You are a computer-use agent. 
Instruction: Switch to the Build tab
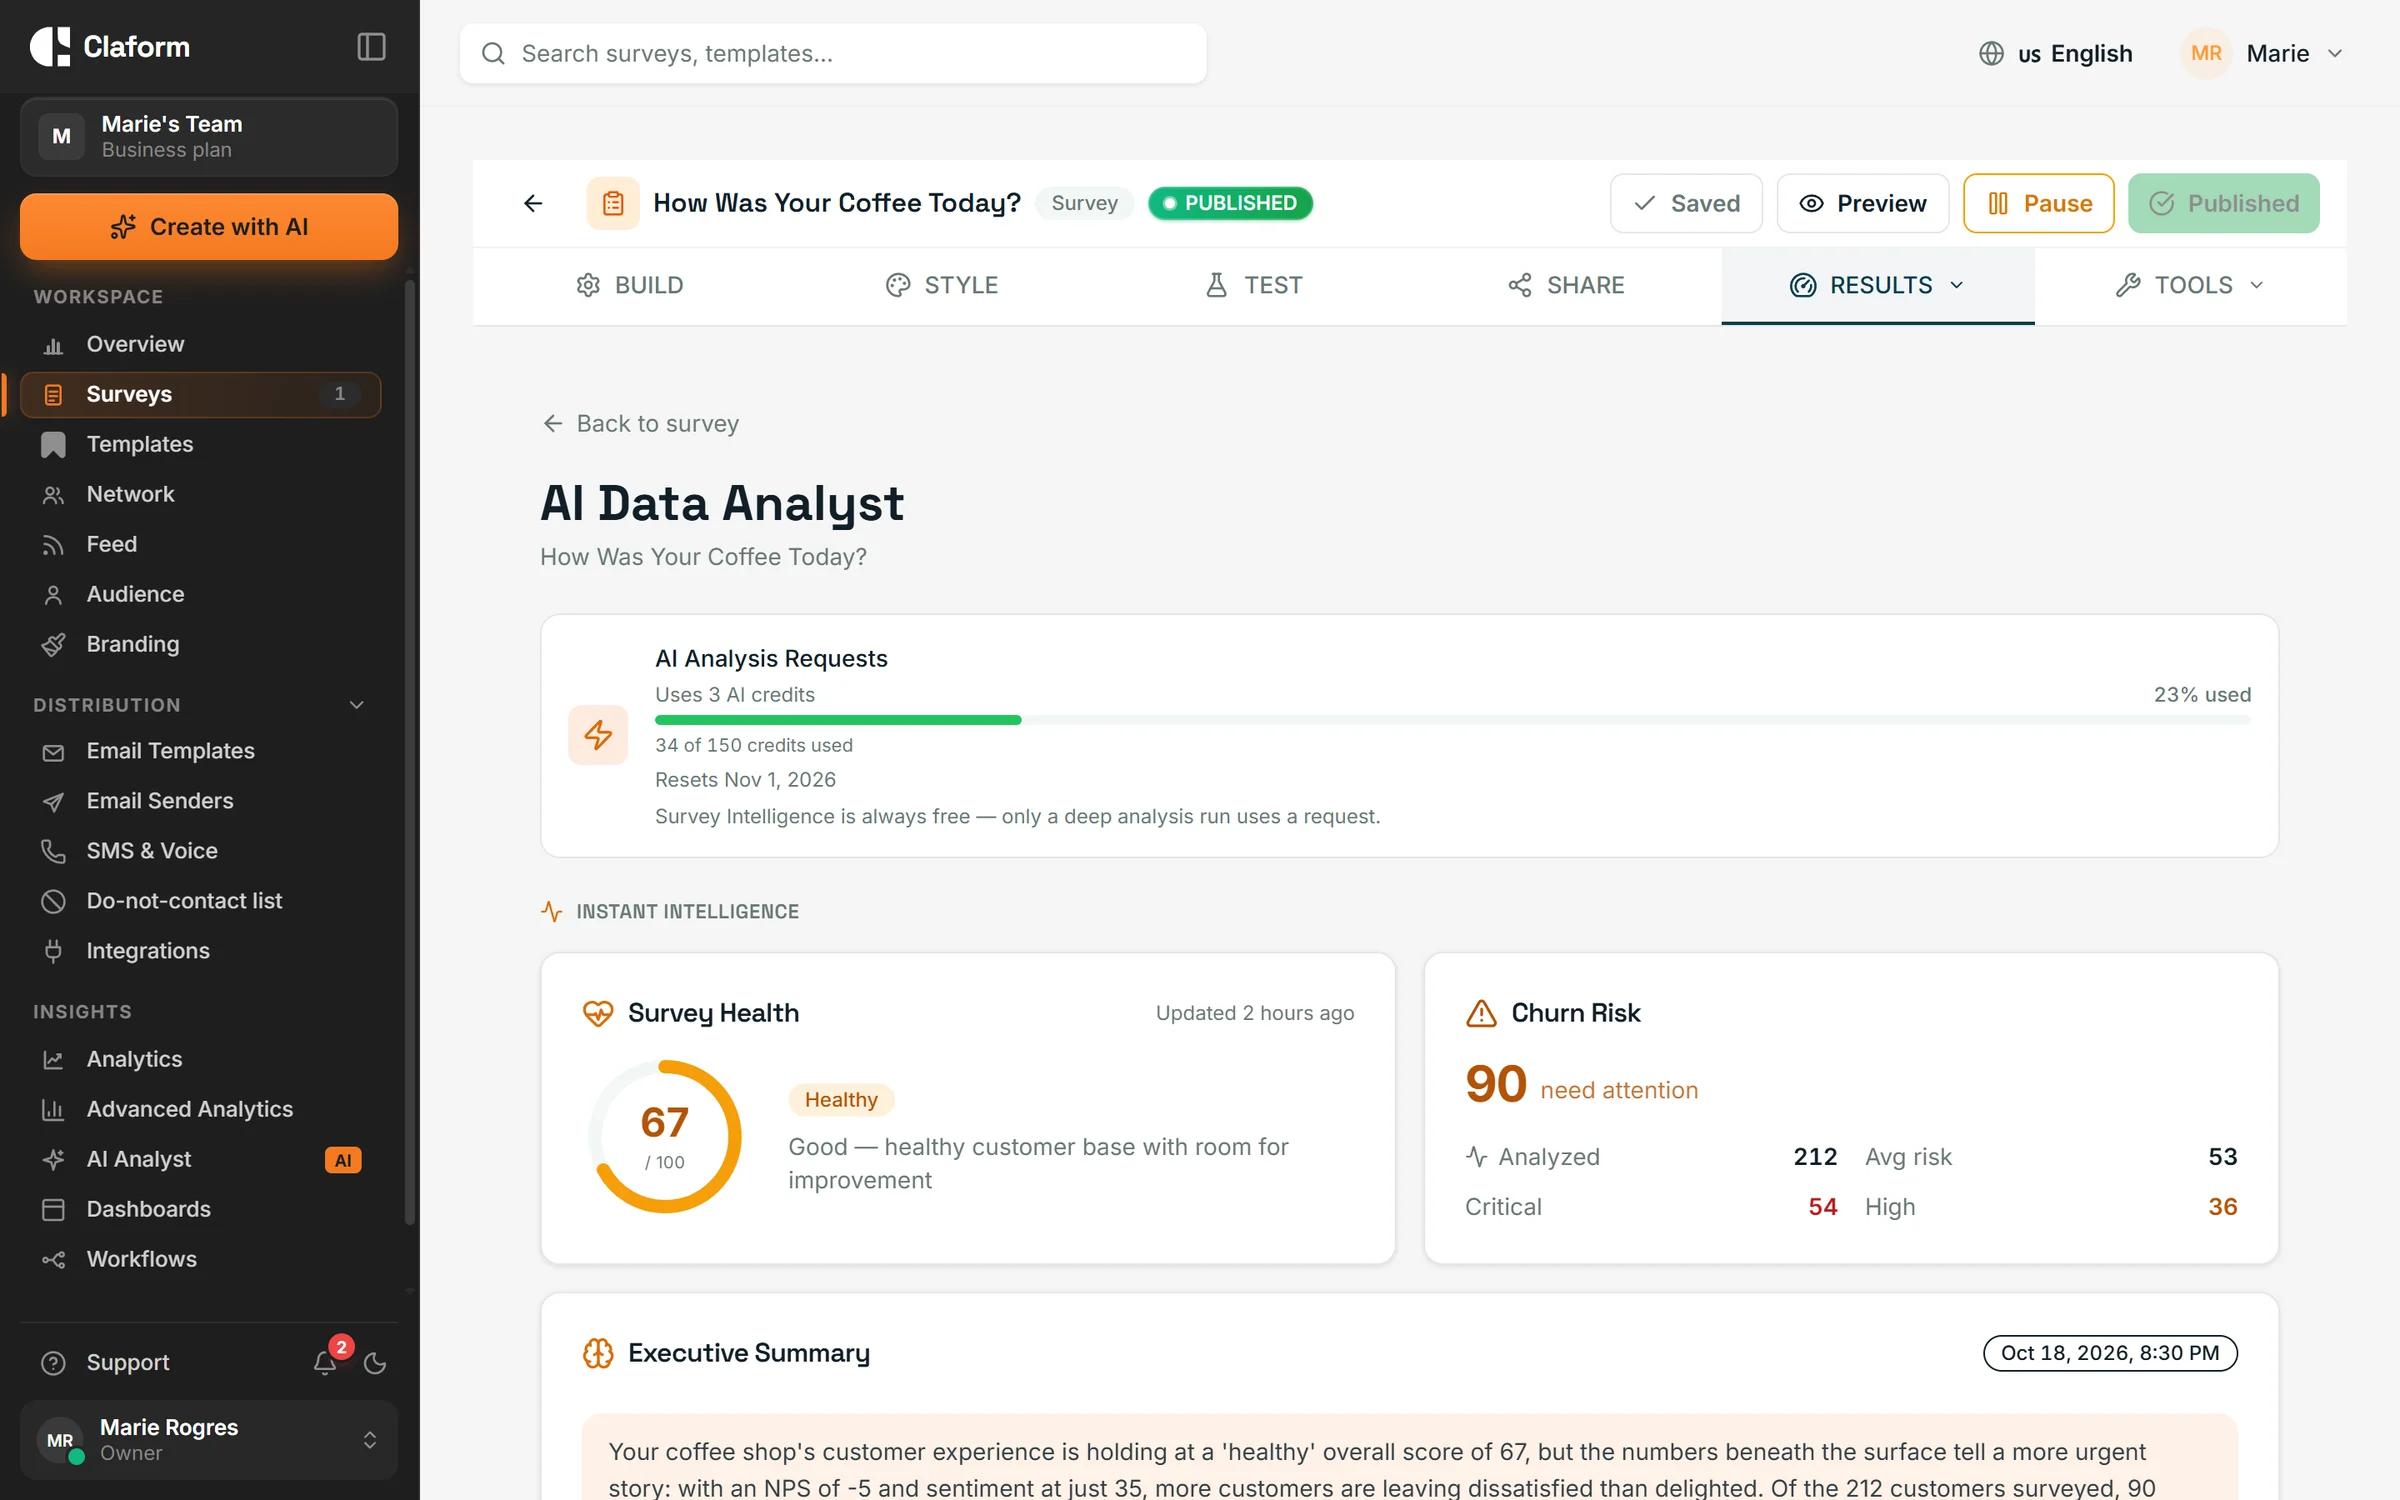click(x=629, y=286)
